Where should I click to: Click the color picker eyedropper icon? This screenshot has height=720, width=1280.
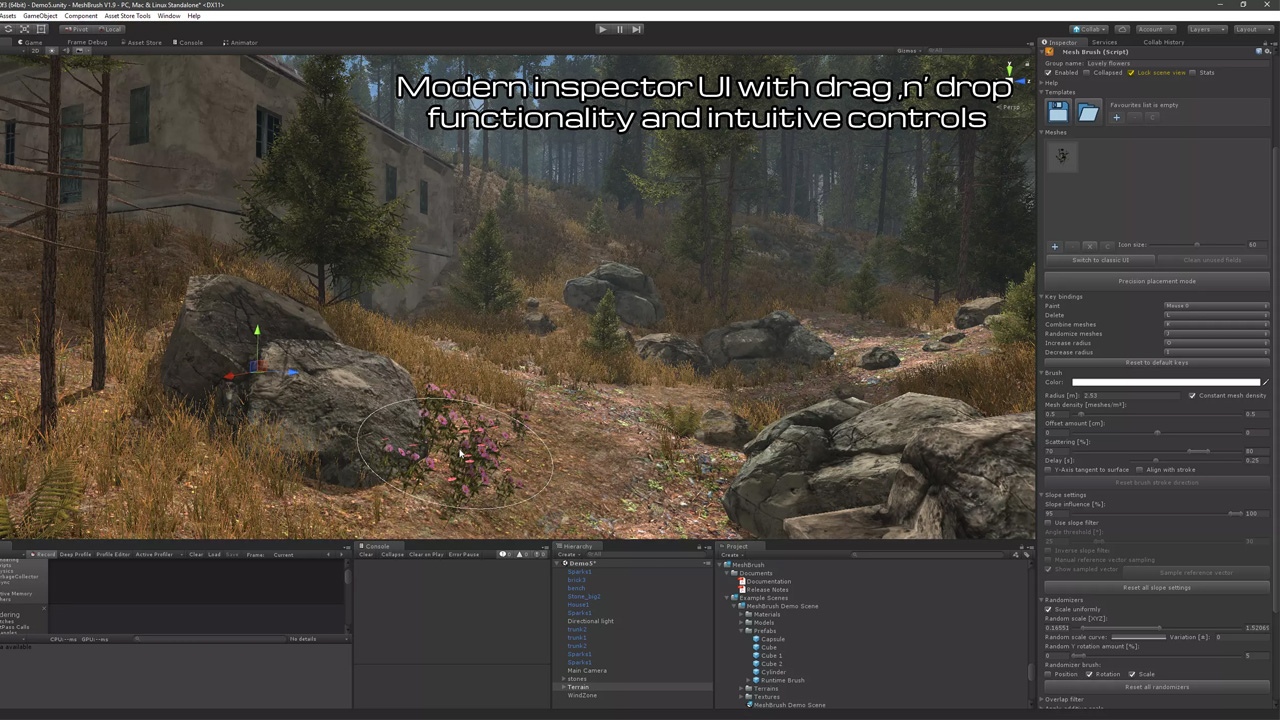pos(1265,382)
